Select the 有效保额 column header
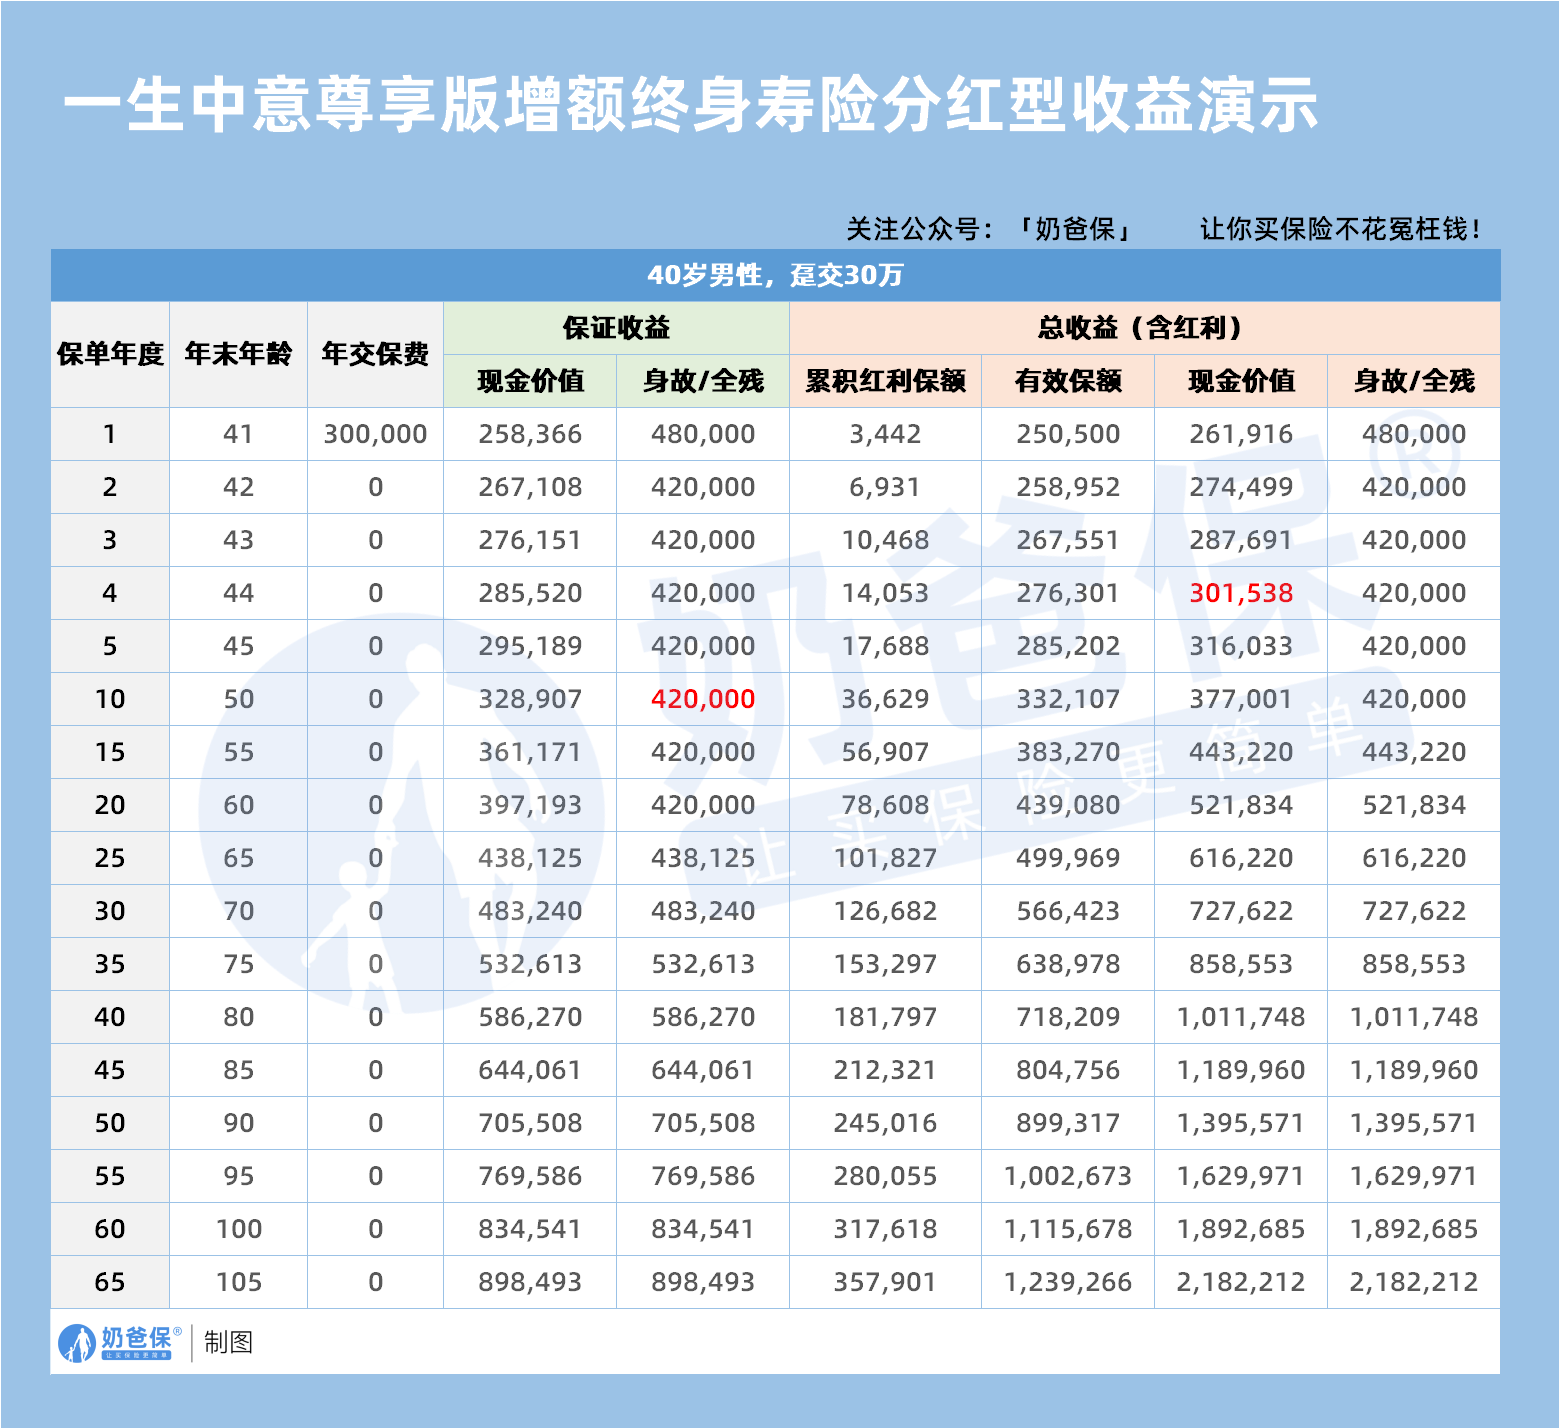 pyautogui.click(x=1068, y=381)
